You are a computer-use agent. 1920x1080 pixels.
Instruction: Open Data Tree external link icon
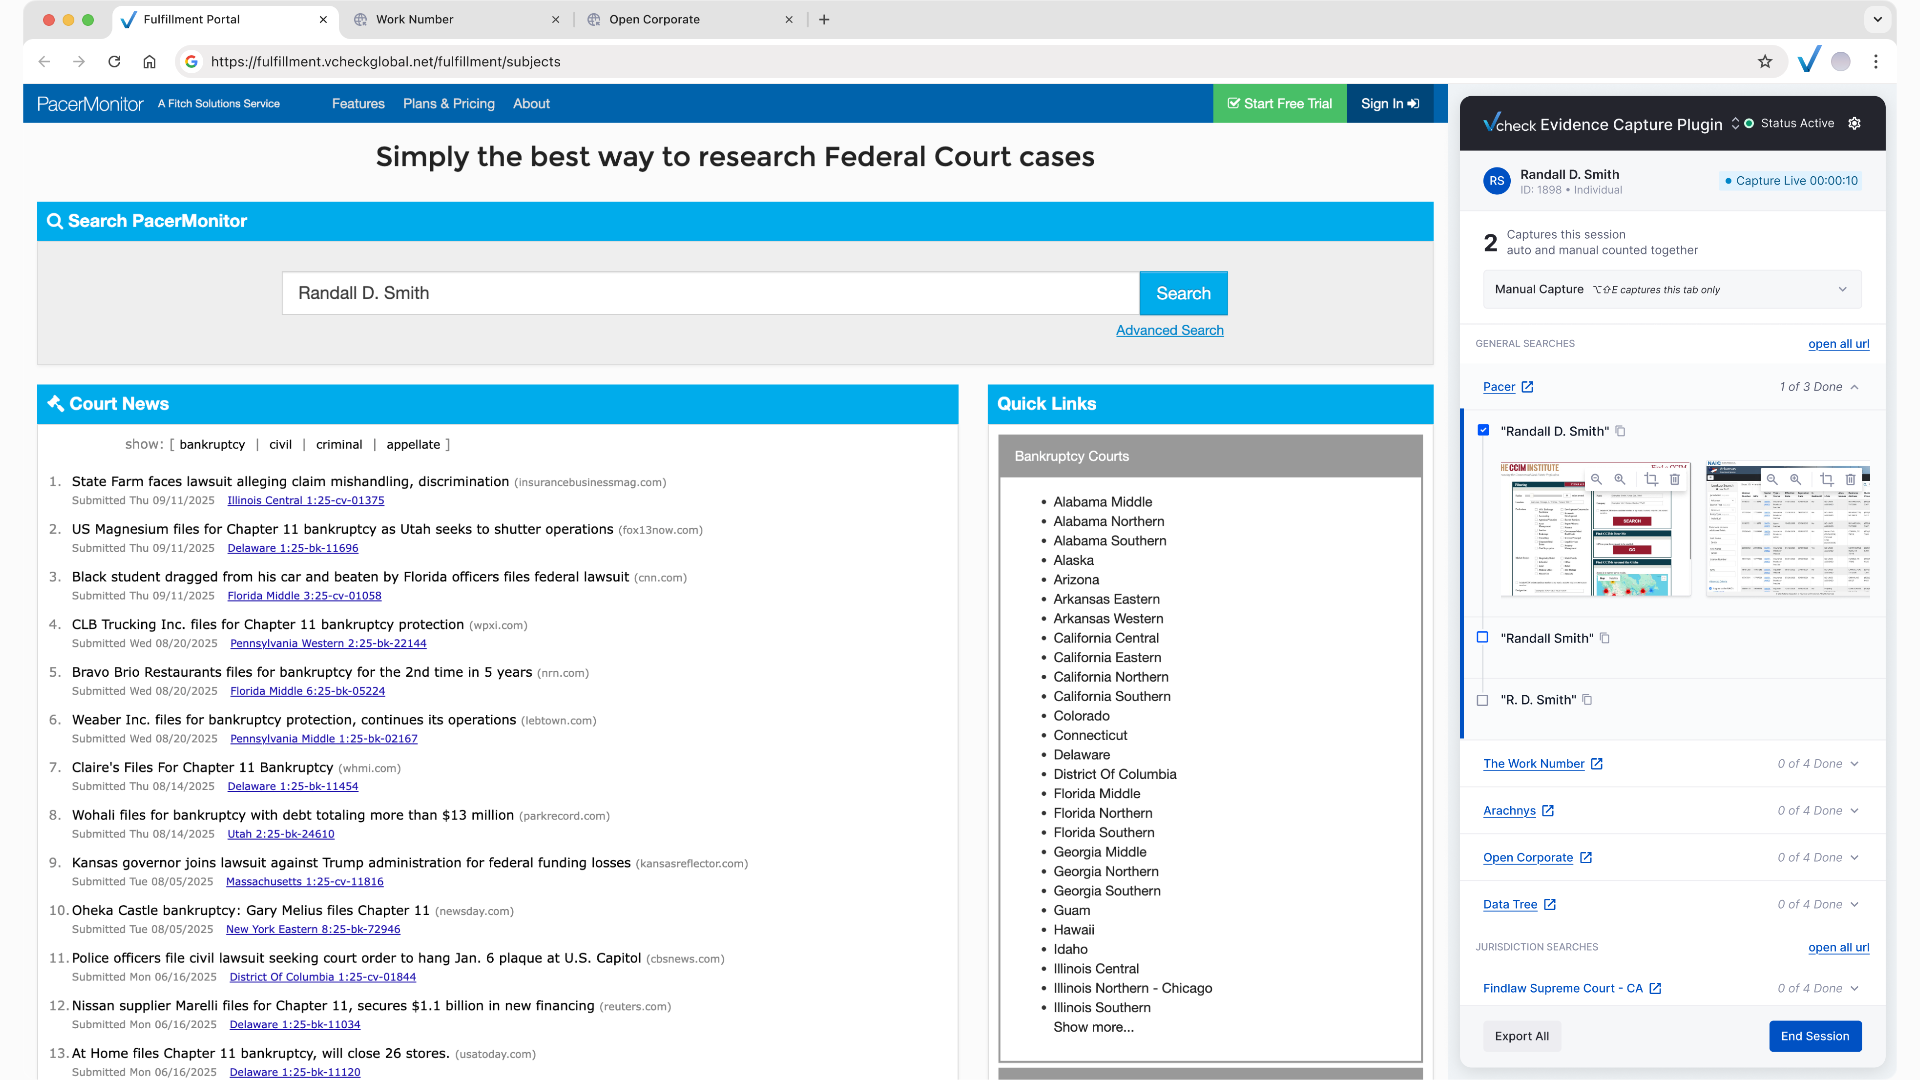coord(1550,905)
